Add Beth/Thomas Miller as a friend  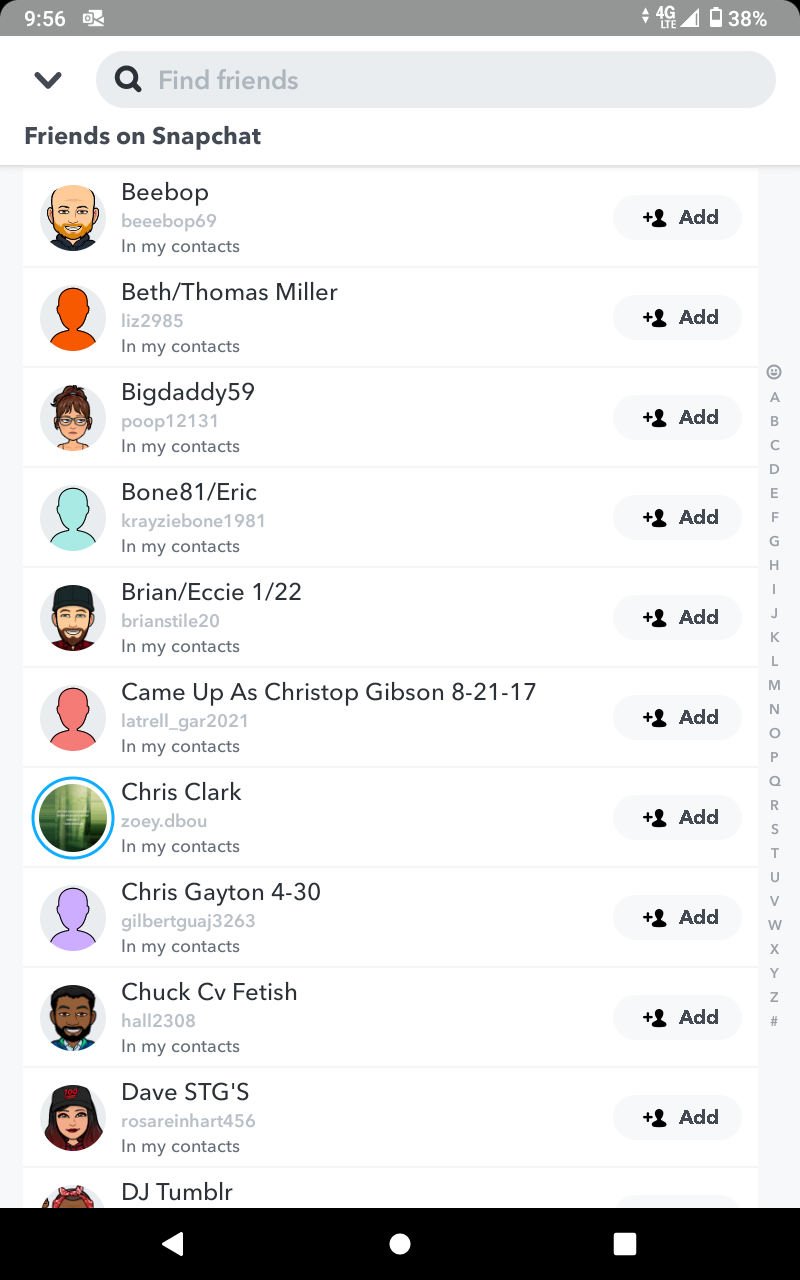pos(677,317)
